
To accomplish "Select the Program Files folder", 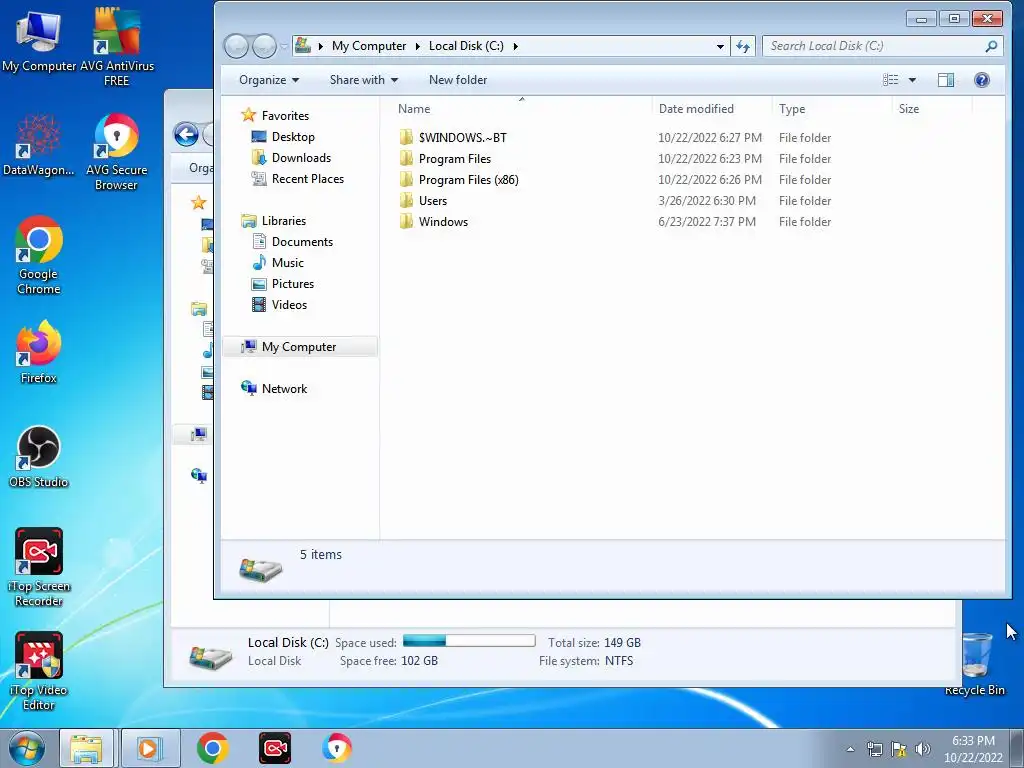I will tap(455, 159).
